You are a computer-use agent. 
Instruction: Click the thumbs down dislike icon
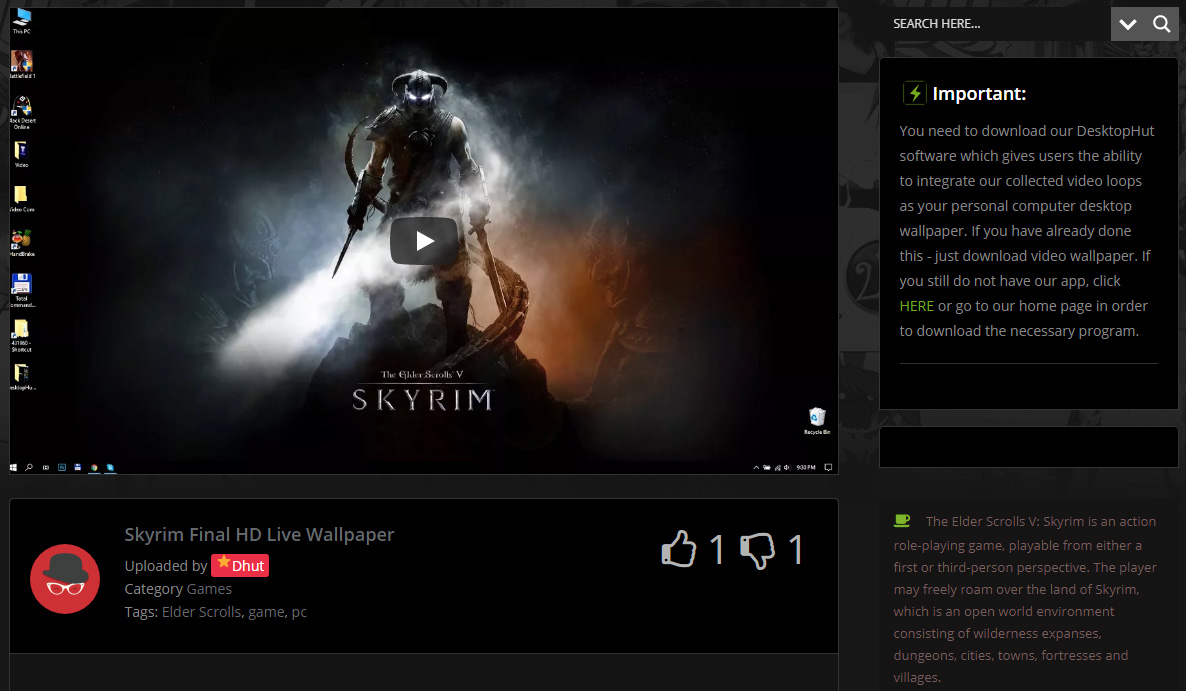click(757, 550)
